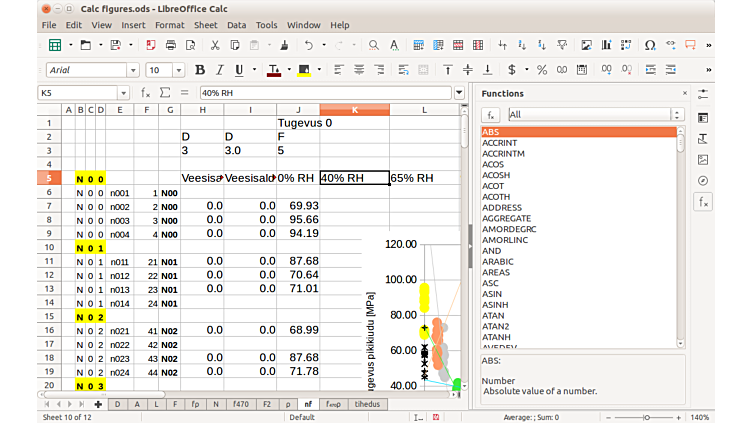Open the Function Wizard icon in formula bar

pyautogui.click(x=146, y=93)
